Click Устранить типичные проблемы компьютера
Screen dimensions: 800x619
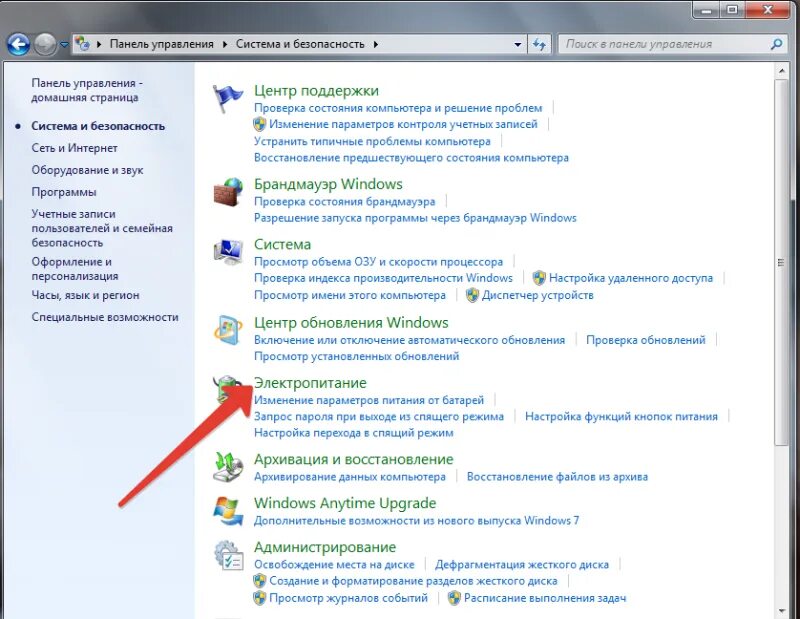point(372,141)
